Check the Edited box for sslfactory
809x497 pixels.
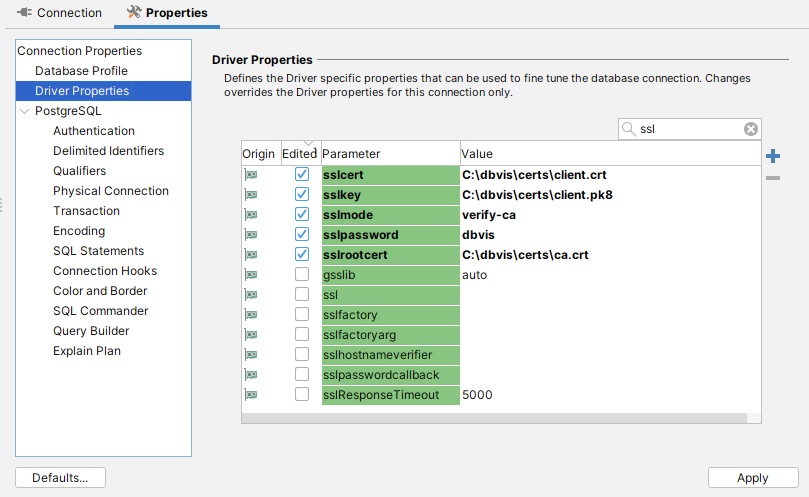tap(302, 315)
